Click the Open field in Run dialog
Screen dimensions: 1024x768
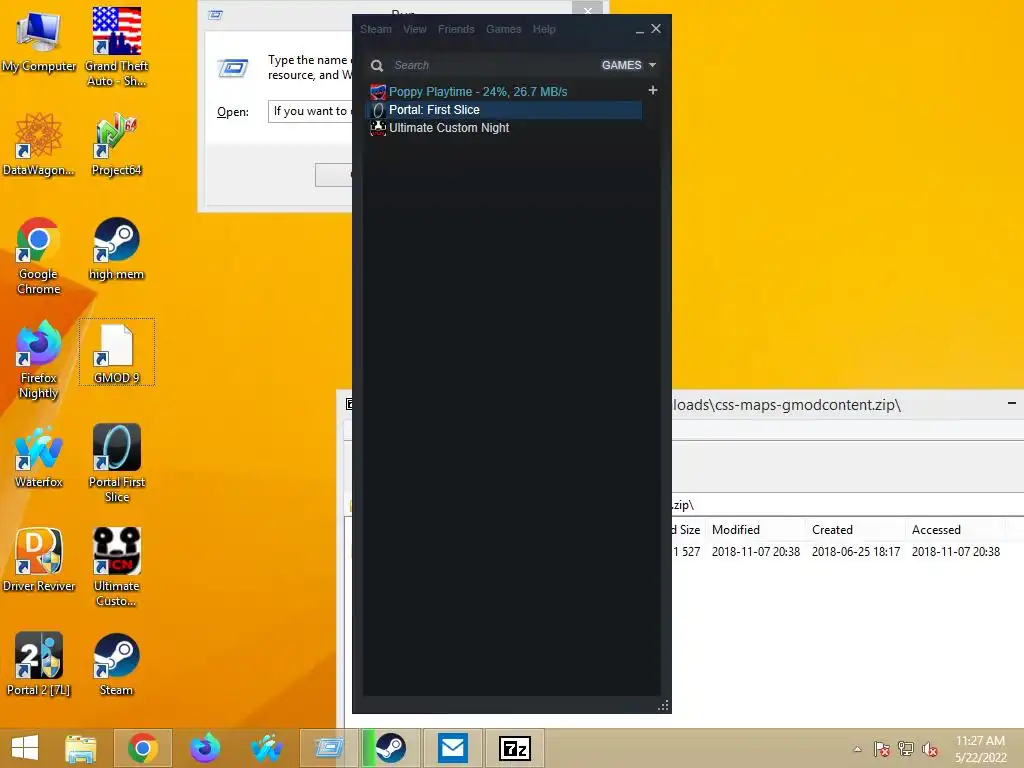310,111
